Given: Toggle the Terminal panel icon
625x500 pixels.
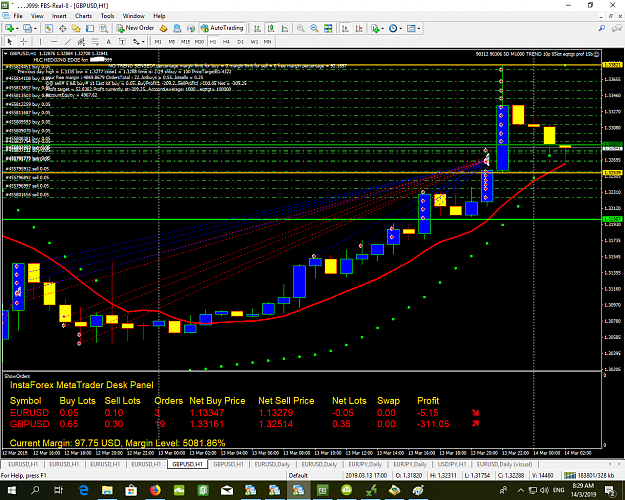Looking at the screenshot, I should pos(90,28).
